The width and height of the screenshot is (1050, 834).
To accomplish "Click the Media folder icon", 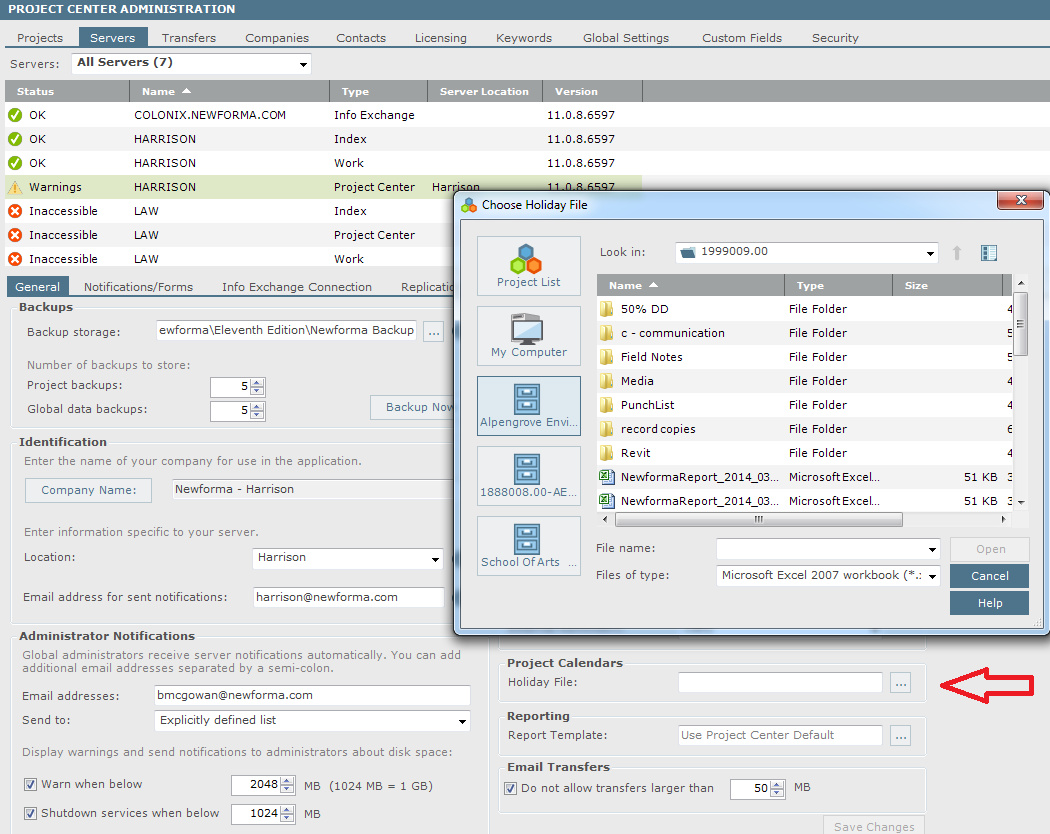I will [x=606, y=381].
